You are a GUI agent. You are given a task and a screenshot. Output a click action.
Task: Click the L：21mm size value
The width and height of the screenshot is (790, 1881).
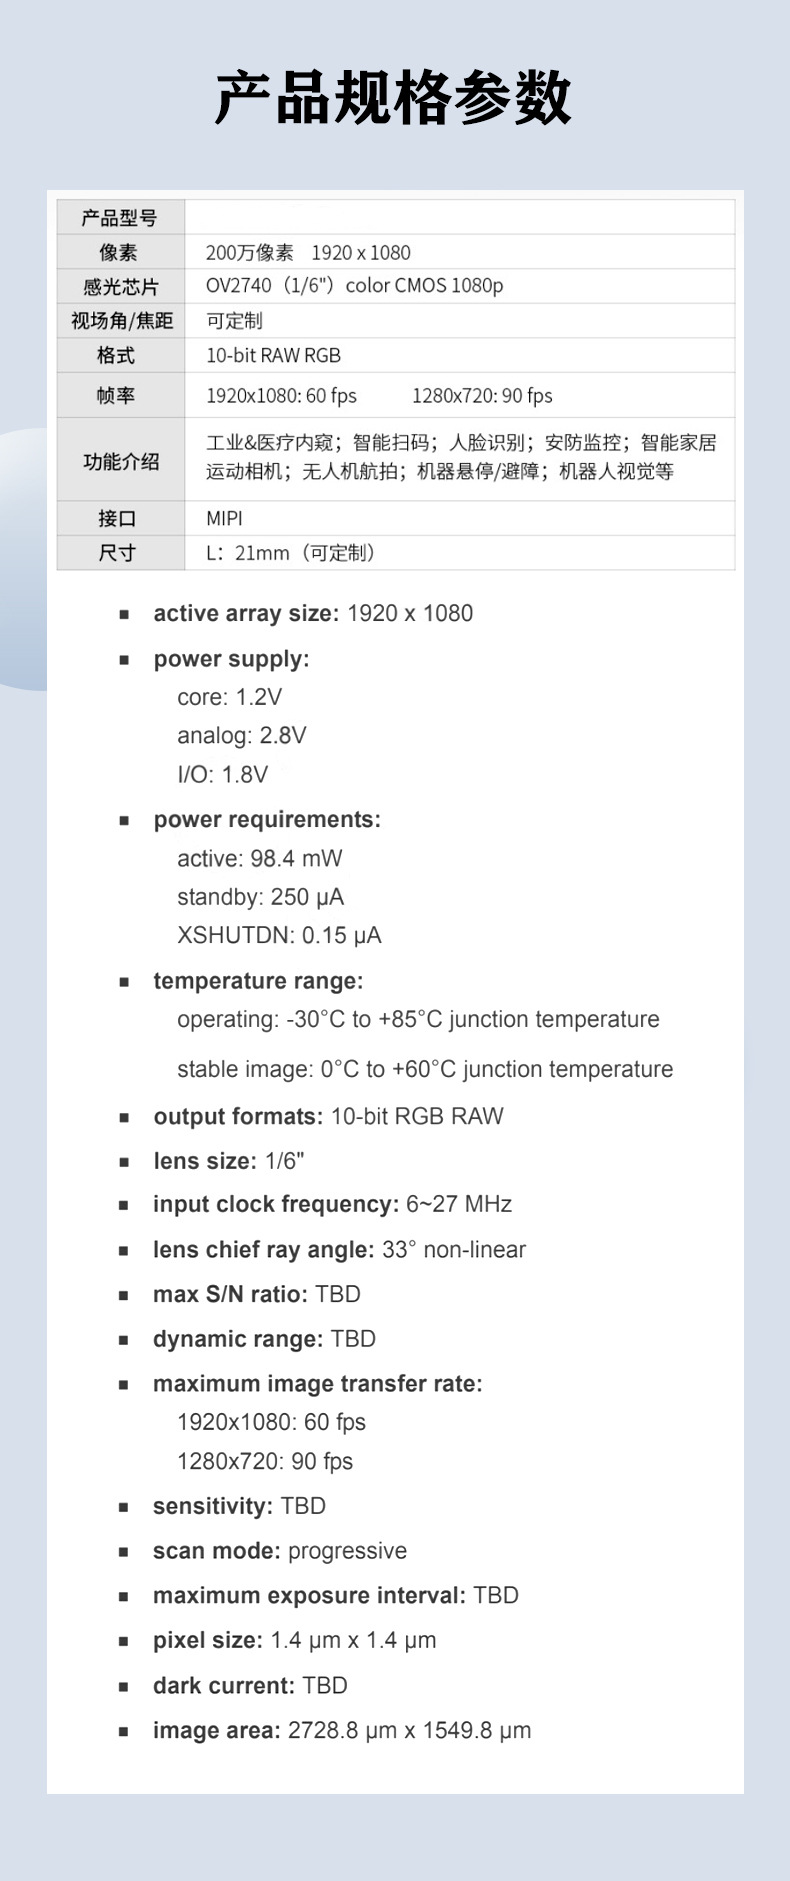tap(291, 553)
